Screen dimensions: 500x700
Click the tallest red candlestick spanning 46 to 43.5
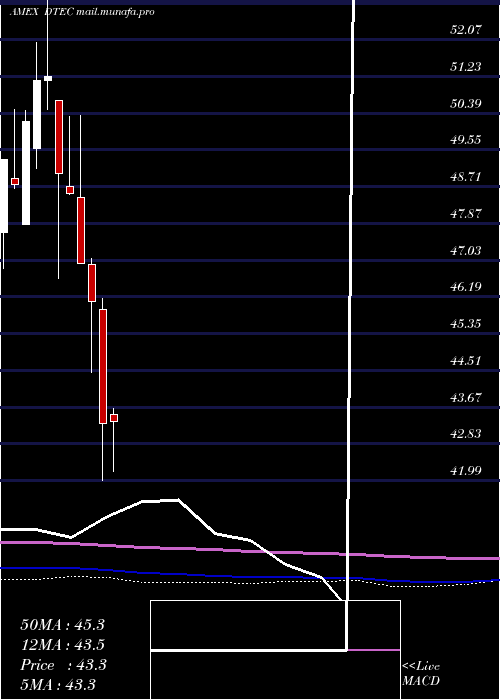coord(103,366)
